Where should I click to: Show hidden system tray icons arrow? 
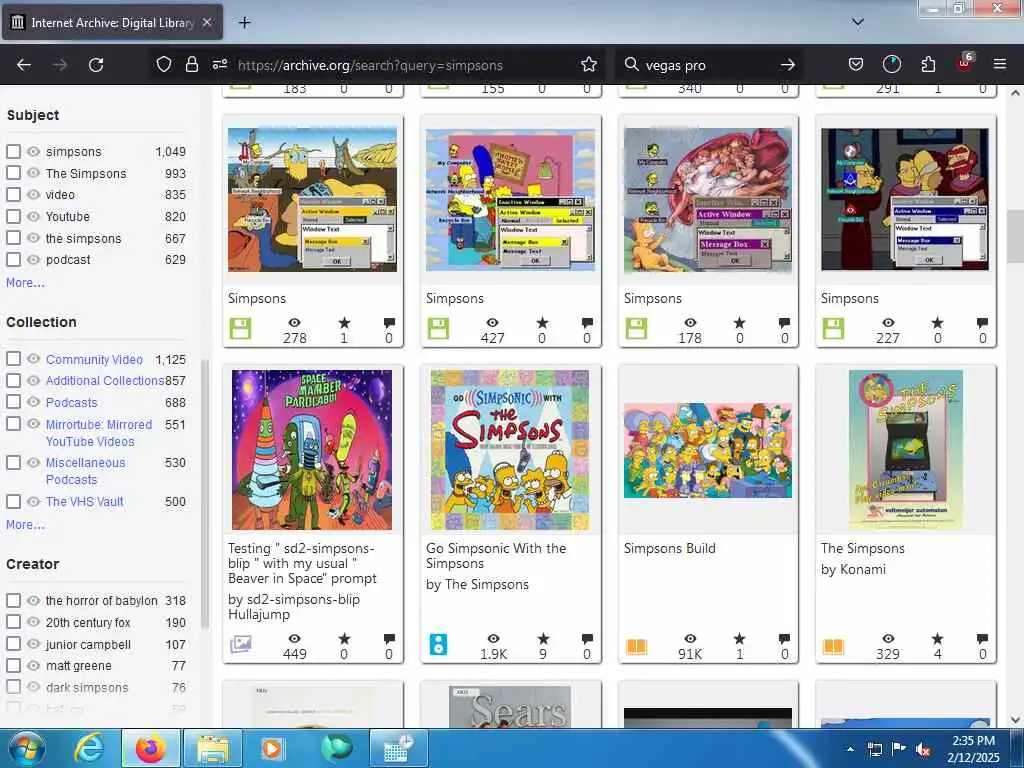[x=850, y=750]
